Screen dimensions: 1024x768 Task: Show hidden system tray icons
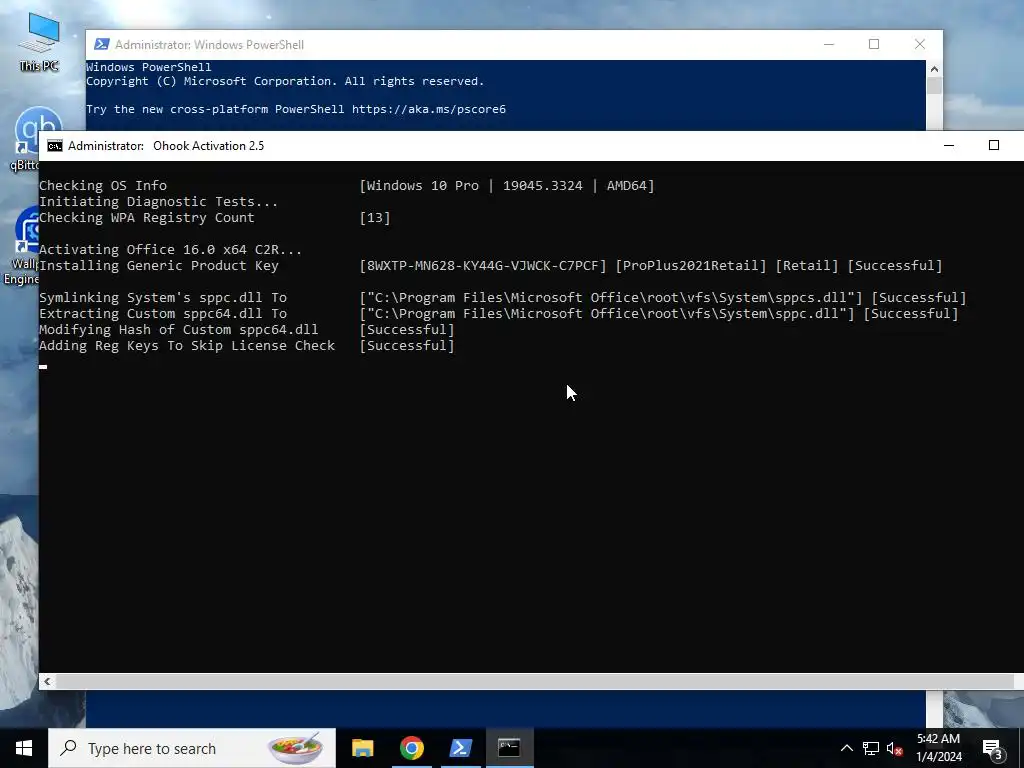point(846,748)
